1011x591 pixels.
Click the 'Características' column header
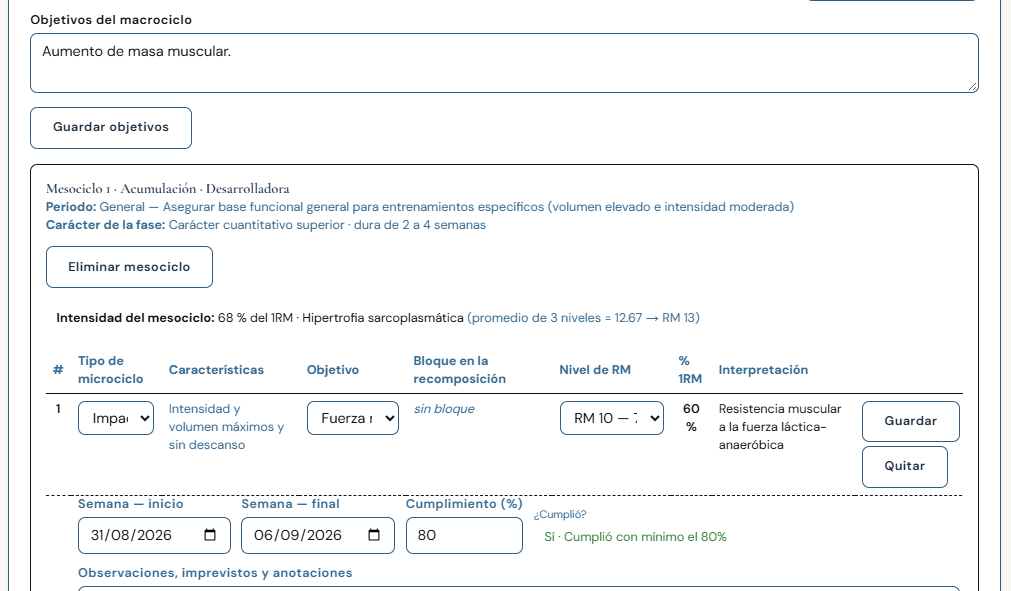[x=216, y=370]
